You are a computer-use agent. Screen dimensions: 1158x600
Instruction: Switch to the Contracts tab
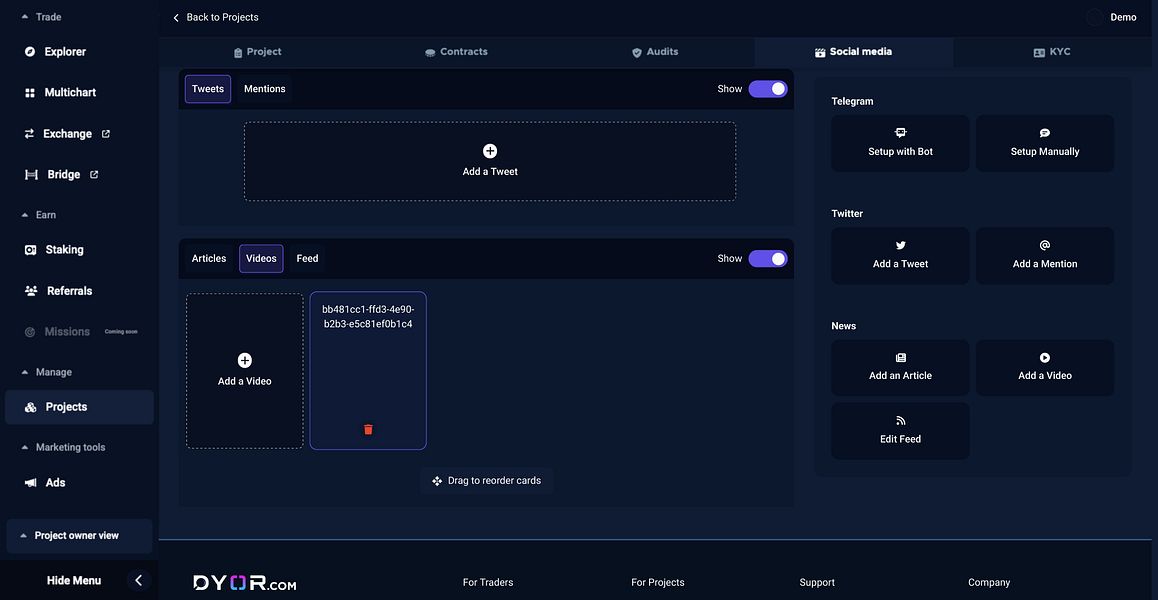(x=456, y=52)
